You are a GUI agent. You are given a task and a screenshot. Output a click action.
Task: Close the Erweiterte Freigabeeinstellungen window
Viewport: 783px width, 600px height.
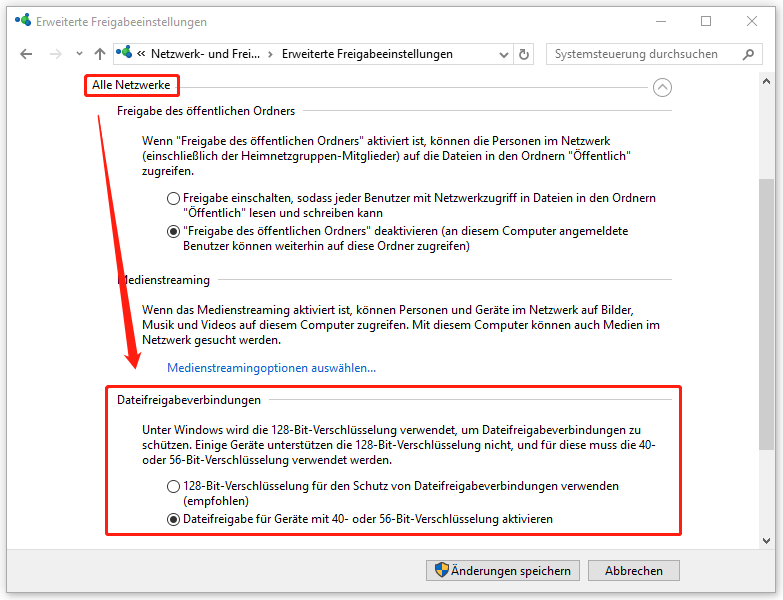pos(752,21)
